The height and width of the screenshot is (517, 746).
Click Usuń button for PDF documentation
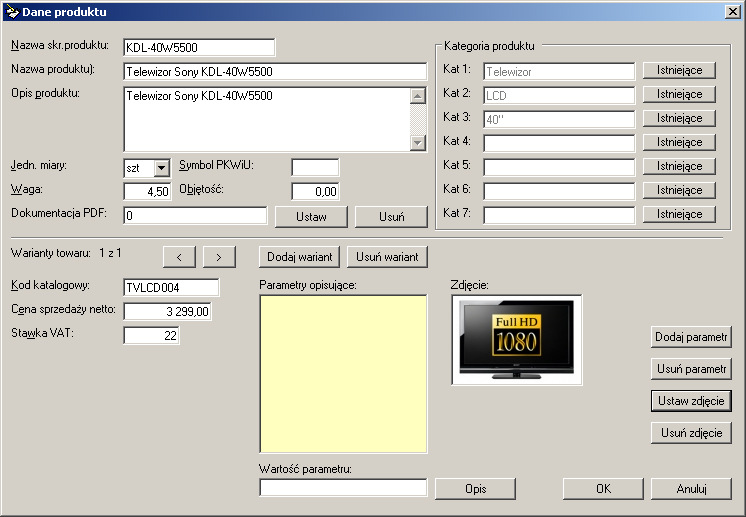(392, 217)
